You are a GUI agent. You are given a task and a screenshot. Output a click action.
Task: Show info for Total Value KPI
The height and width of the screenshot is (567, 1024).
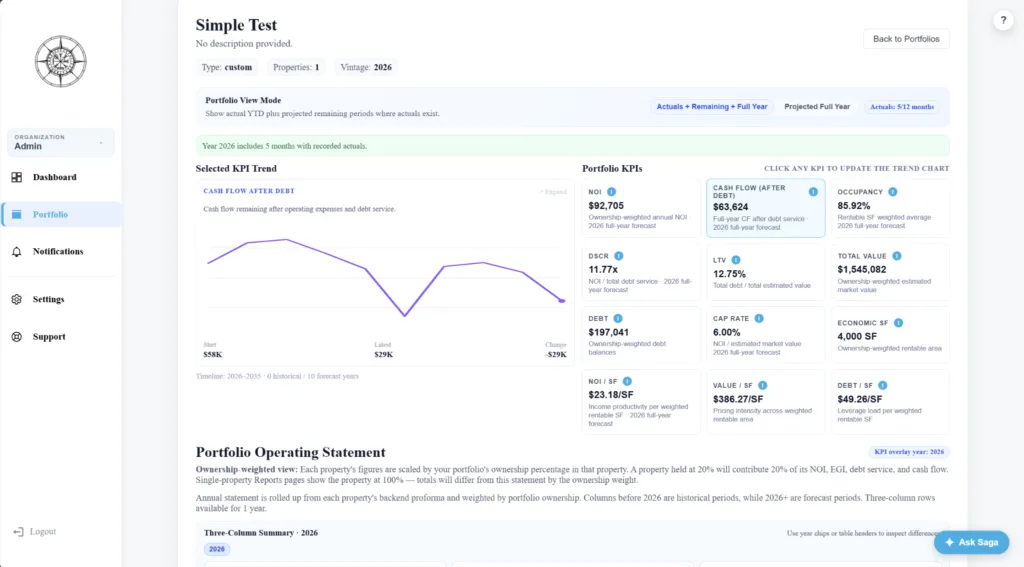pyautogui.click(x=897, y=256)
